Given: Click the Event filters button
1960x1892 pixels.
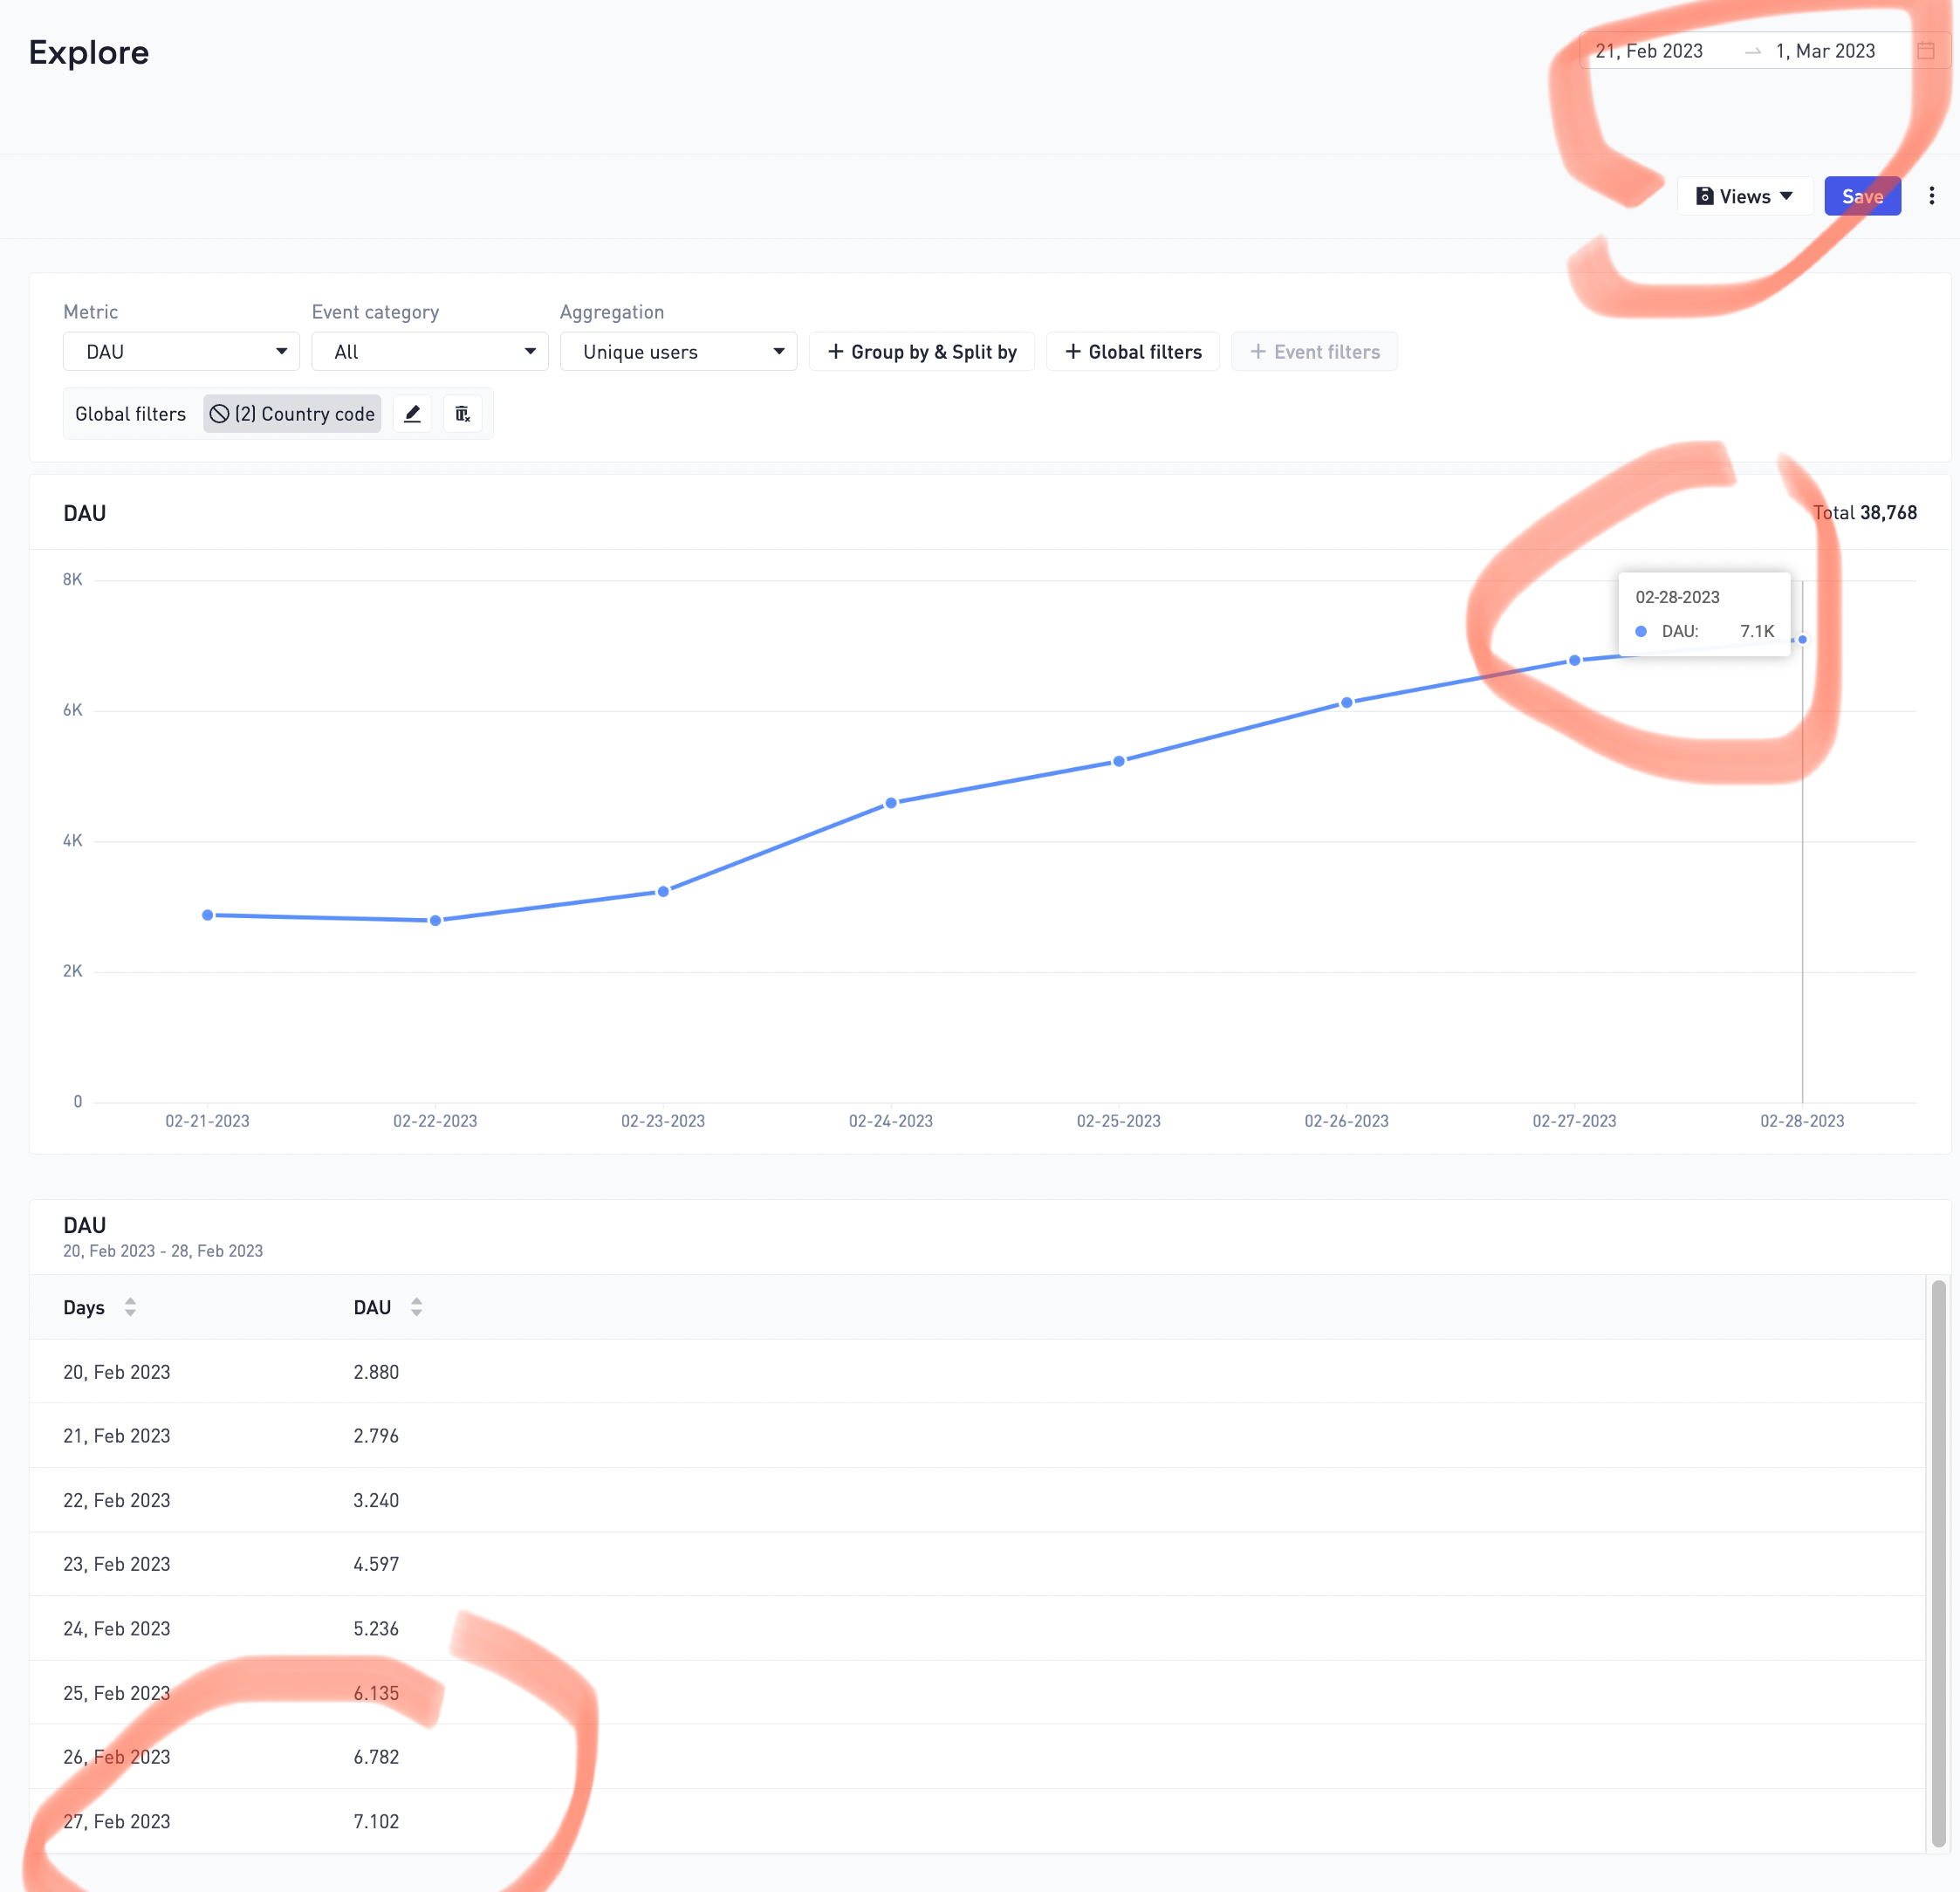Looking at the screenshot, I should pyautogui.click(x=1314, y=352).
